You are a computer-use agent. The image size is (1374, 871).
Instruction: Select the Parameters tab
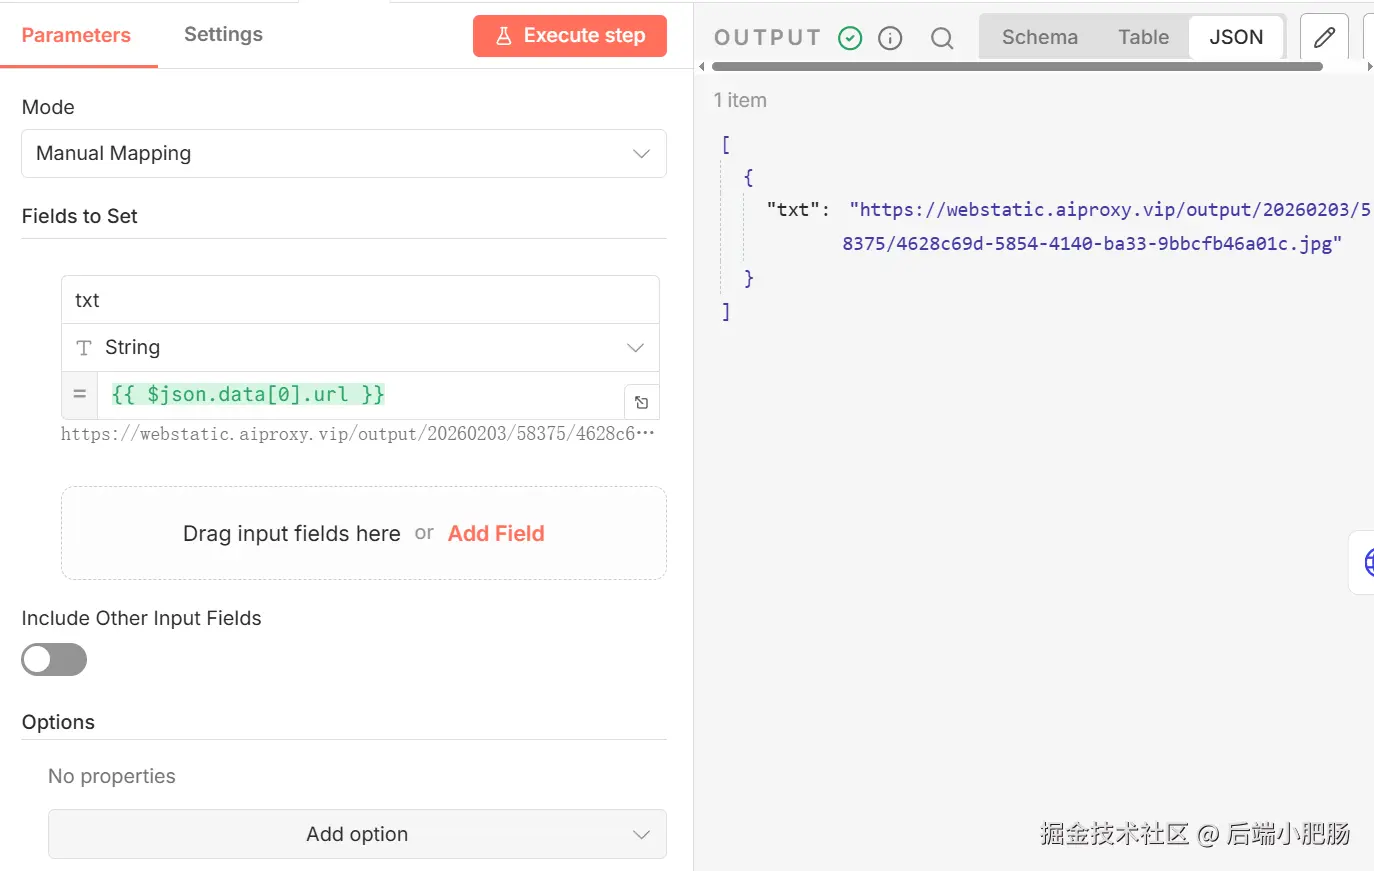tap(76, 35)
